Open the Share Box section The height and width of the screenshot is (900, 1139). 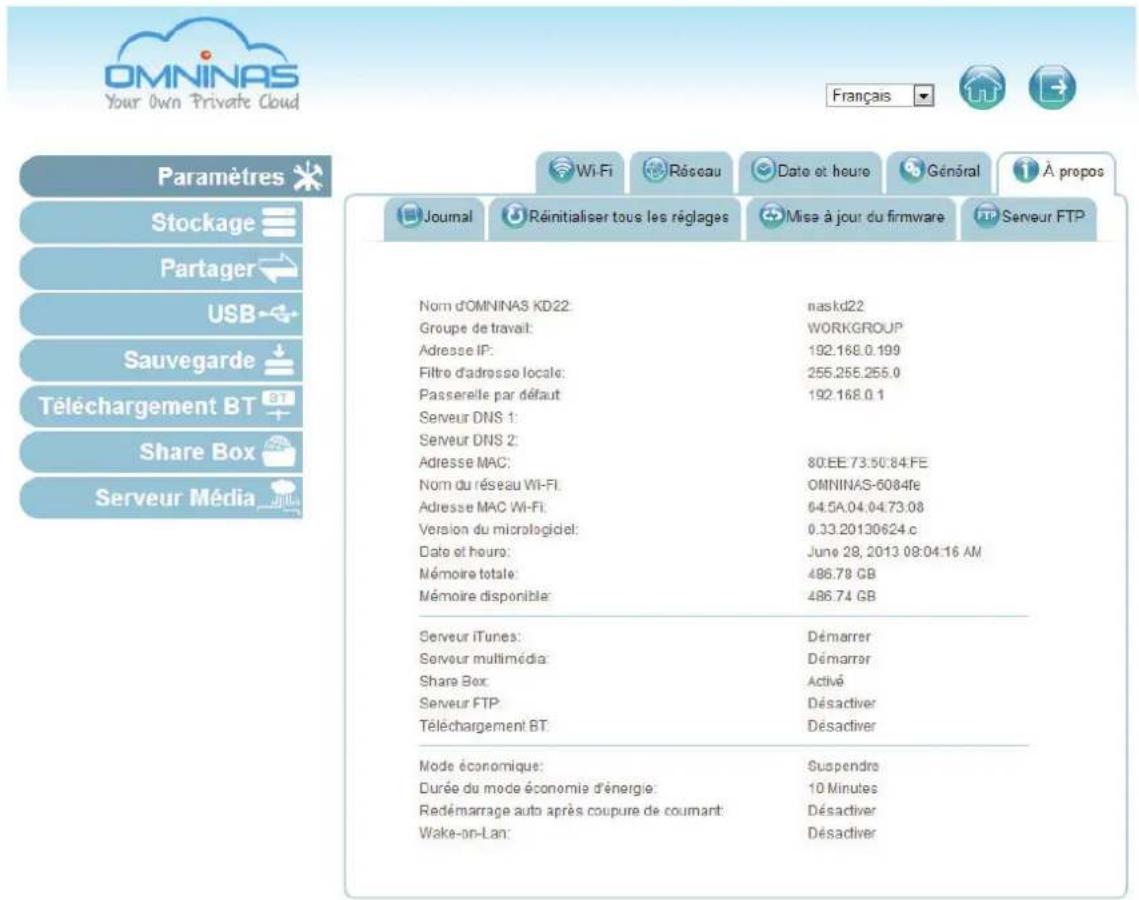click(x=161, y=451)
